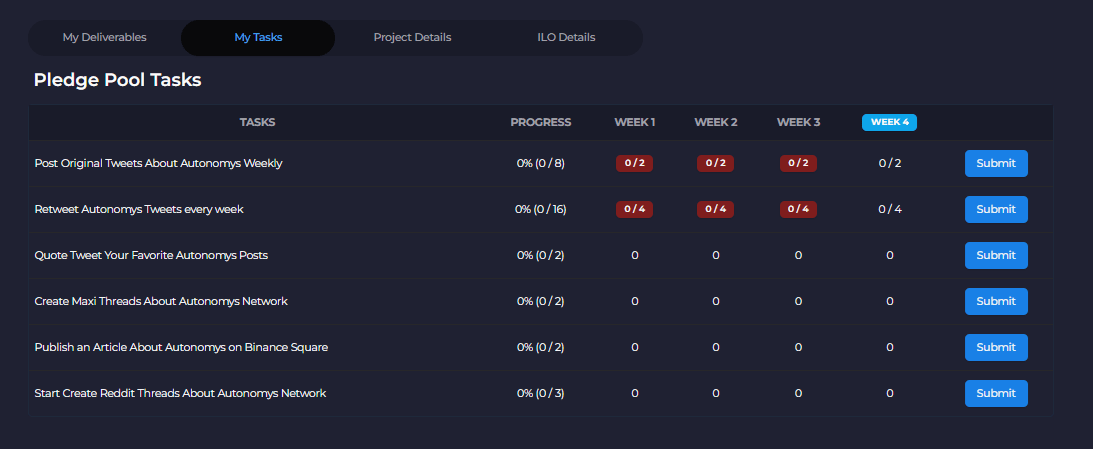Click the Pledge Pool Tasks heading
1093x449 pixels.
(117, 80)
